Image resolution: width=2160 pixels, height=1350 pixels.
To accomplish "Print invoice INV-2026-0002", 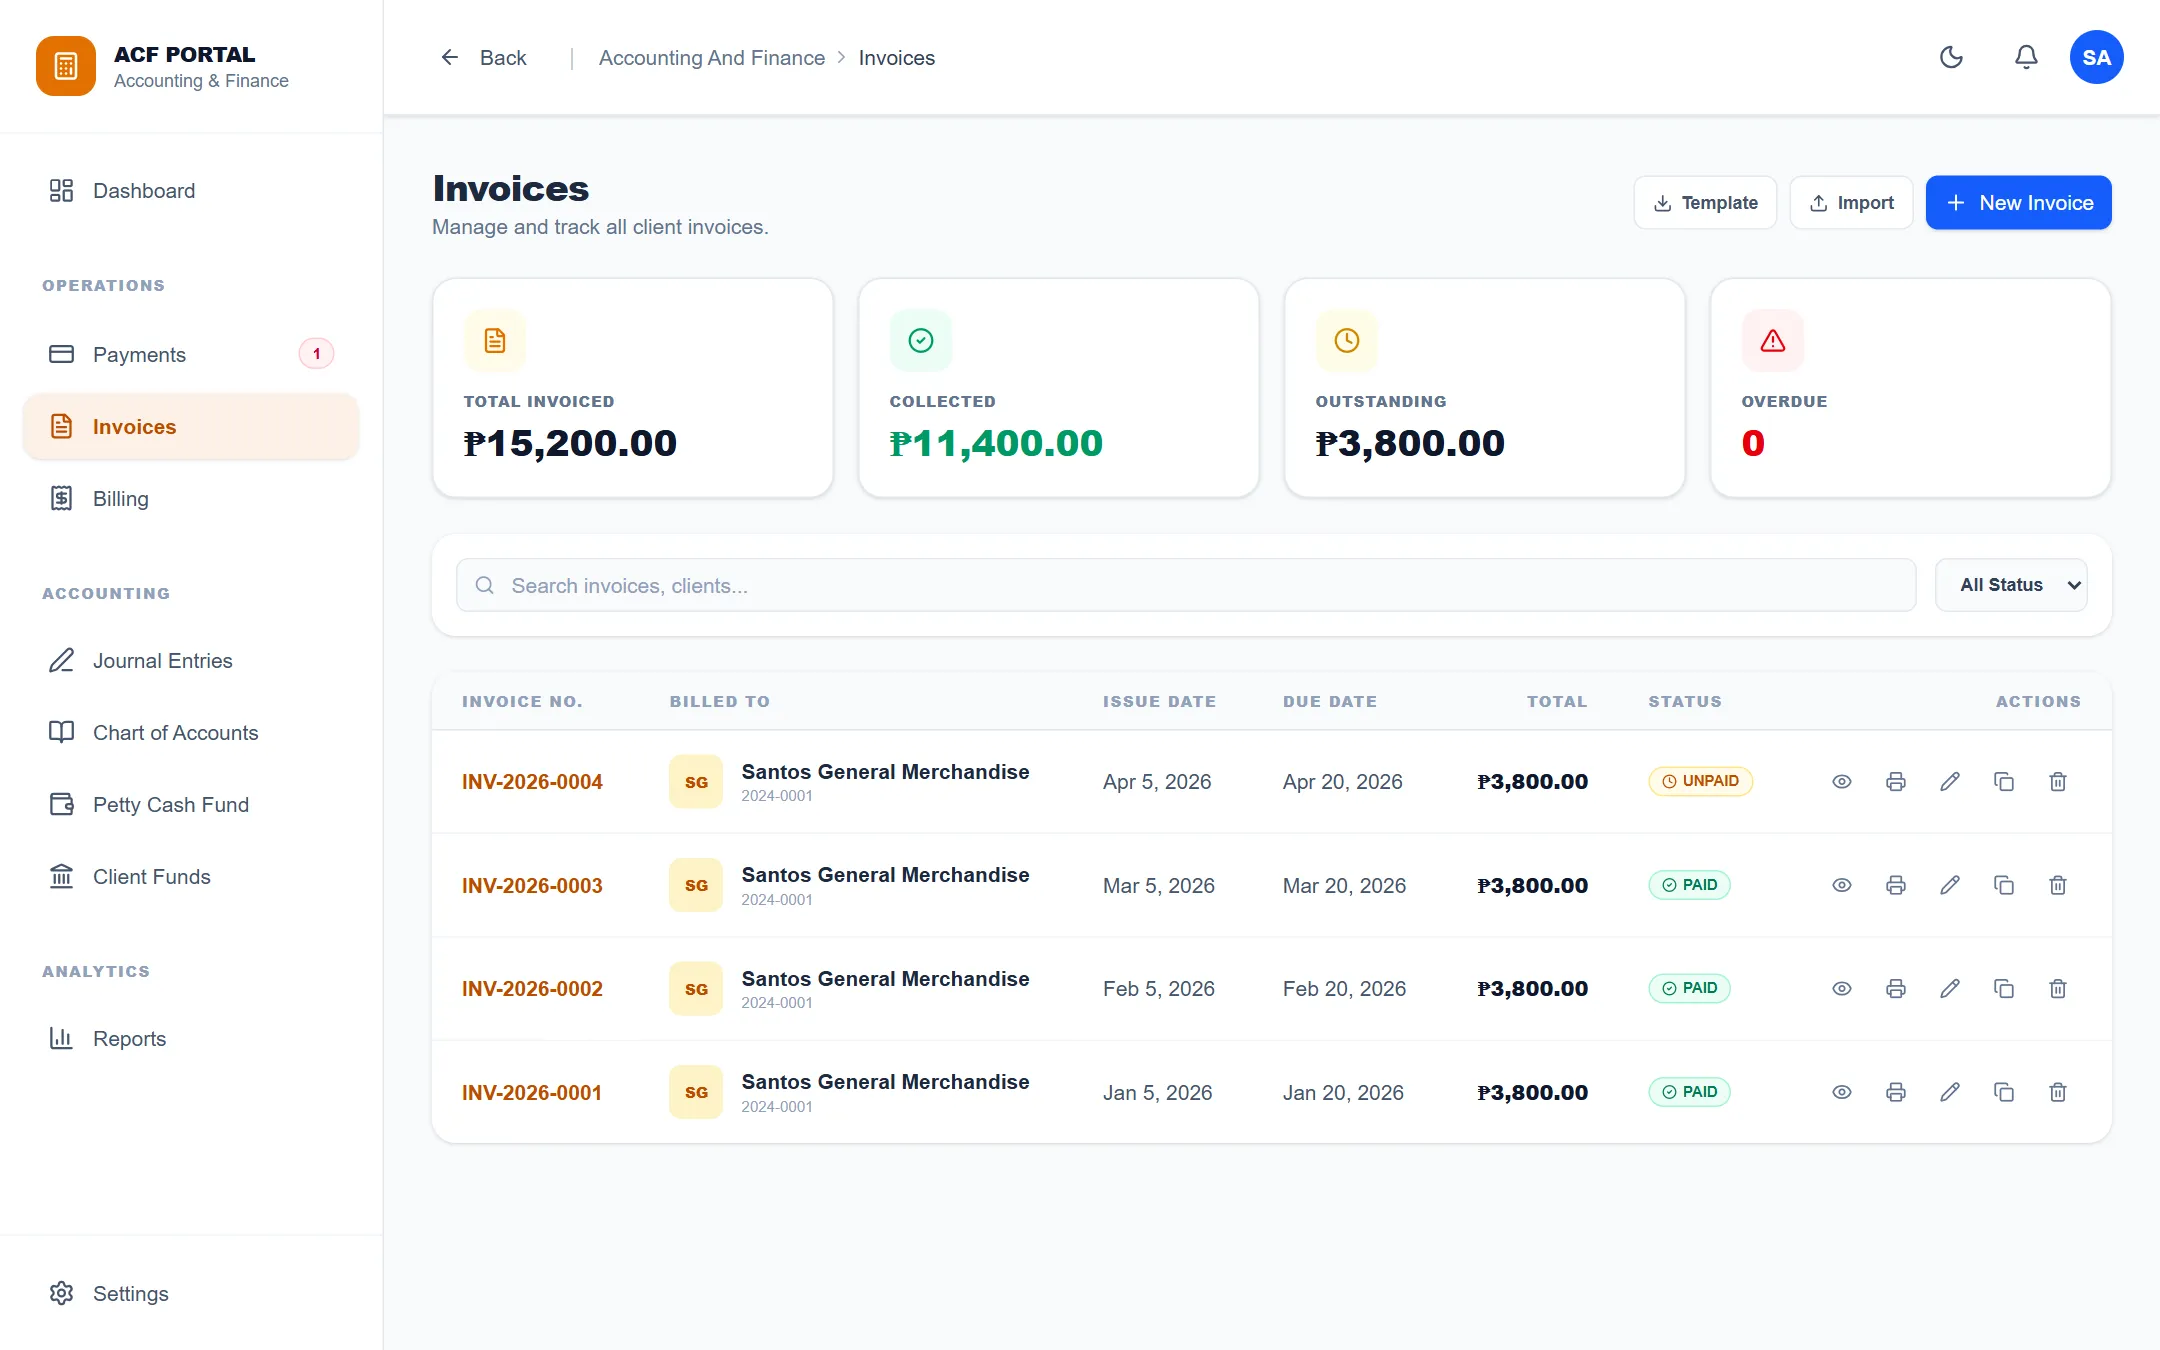I will [x=1896, y=989].
